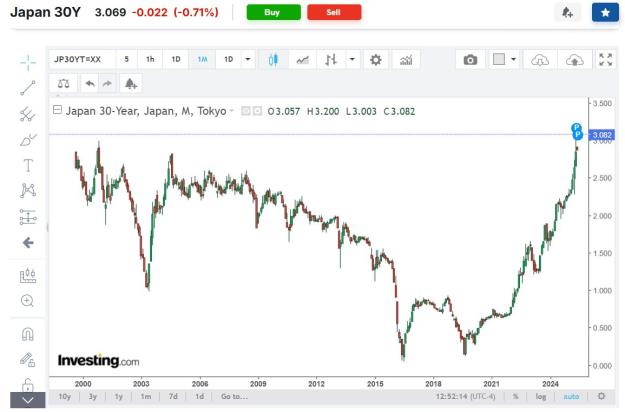Select the text annotation tool
This screenshot has width=625, height=412.
click(28, 165)
